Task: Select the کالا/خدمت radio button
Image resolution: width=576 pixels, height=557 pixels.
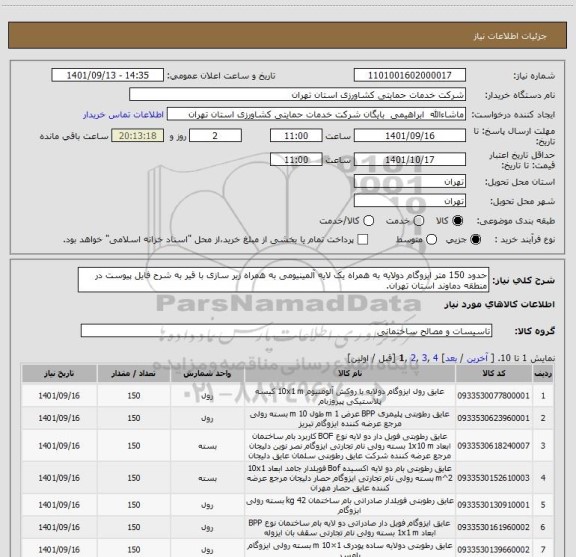Action: [368, 221]
